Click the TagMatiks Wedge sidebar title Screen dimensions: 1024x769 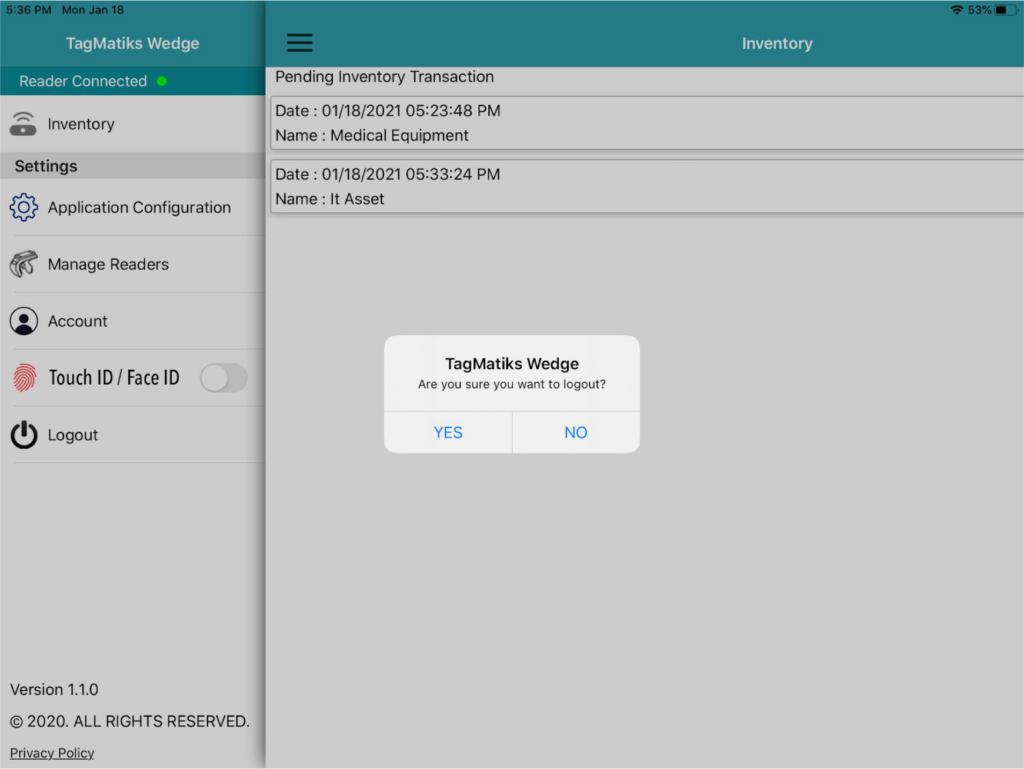[133, 43]
